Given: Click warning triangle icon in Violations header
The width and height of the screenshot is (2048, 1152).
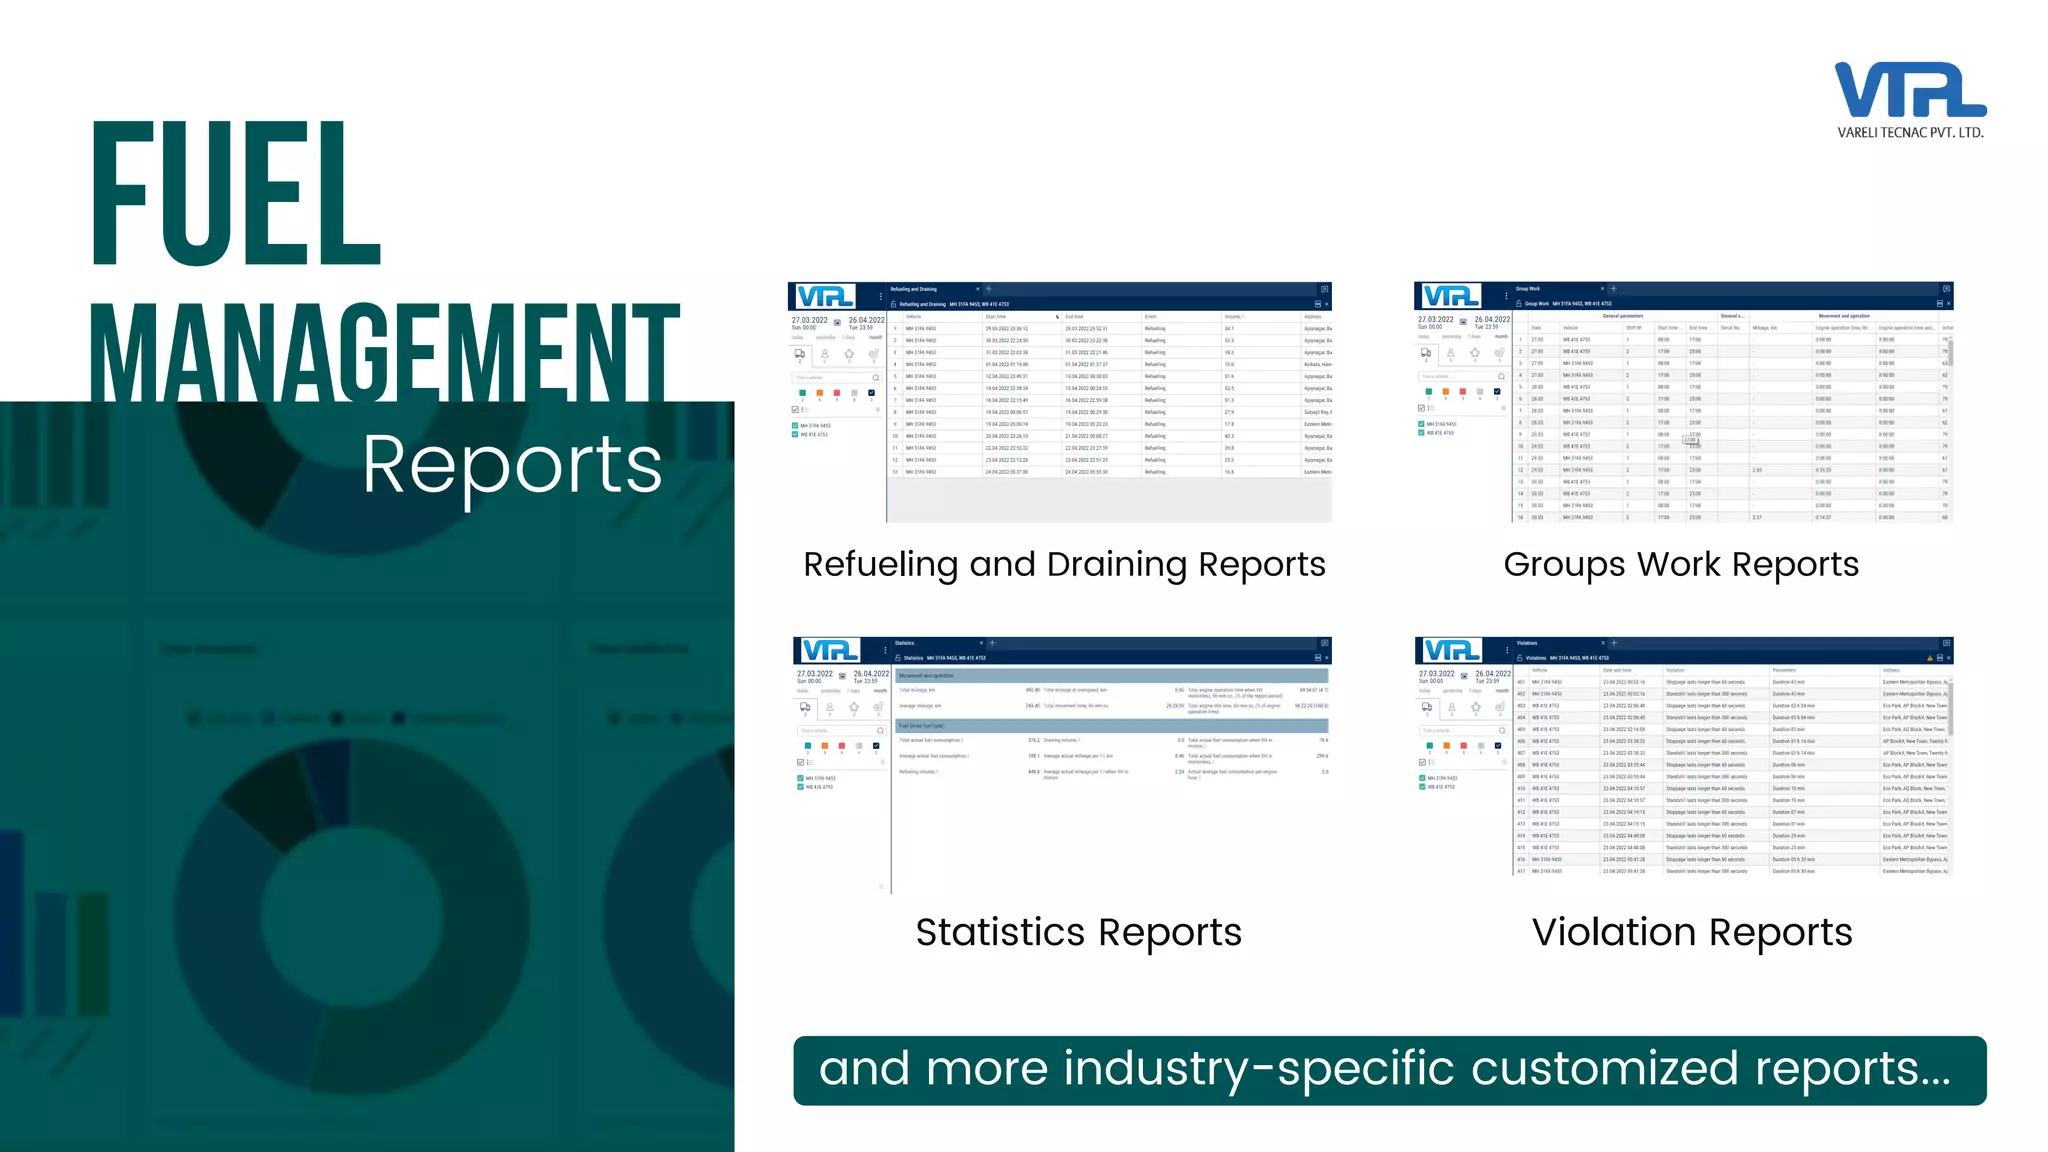Looking at the screenshot, I should pyautogui.click(x=1930, y=658).
